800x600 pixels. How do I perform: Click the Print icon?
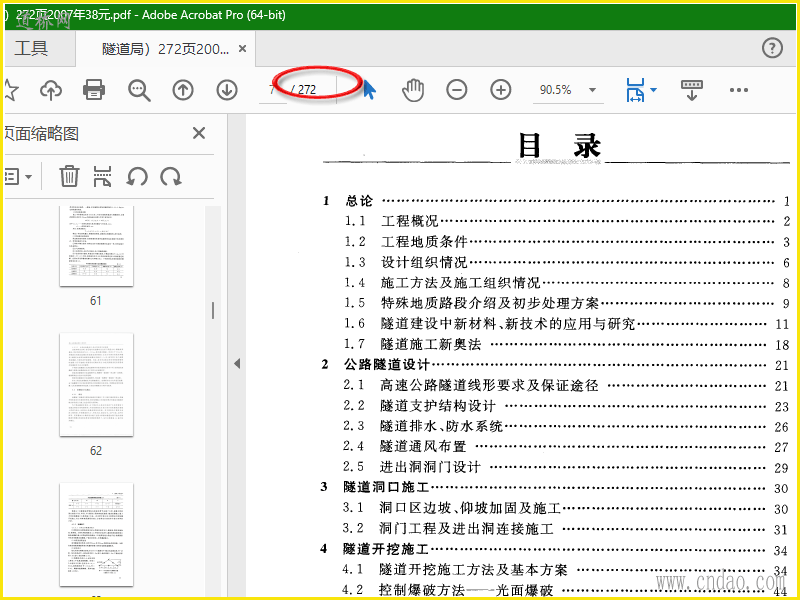(x=94, y=90)
